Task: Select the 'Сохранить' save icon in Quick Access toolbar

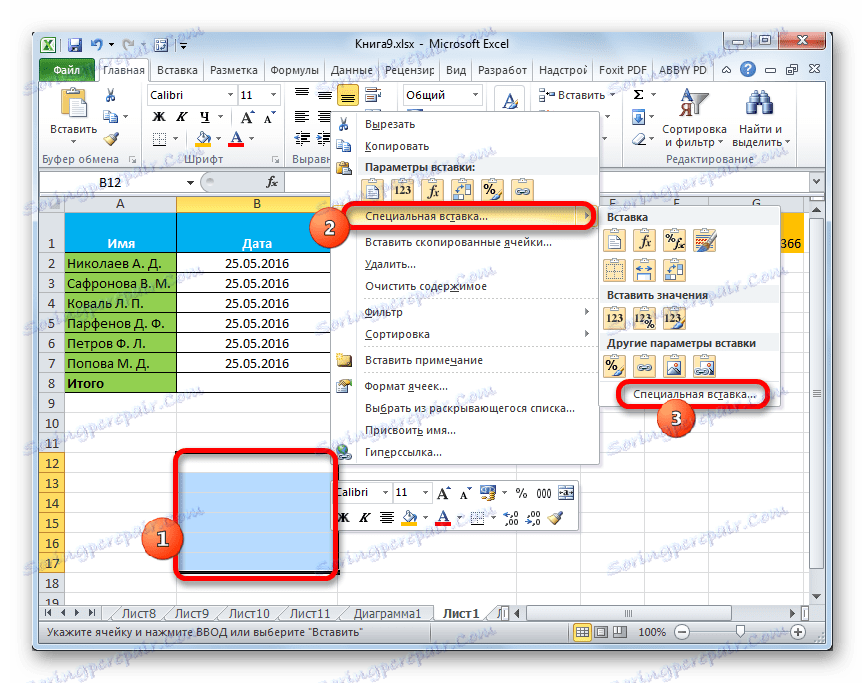Action: pos(74,44)
